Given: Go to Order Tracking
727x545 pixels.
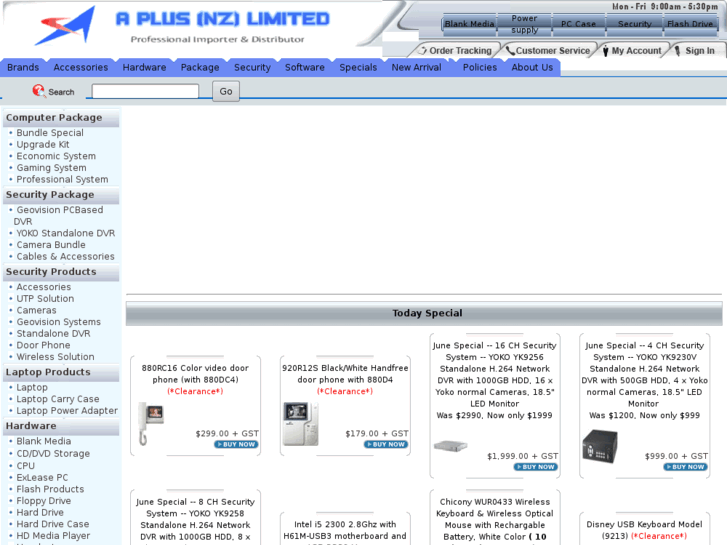Looking at the screenshot, I should (460, 51).
